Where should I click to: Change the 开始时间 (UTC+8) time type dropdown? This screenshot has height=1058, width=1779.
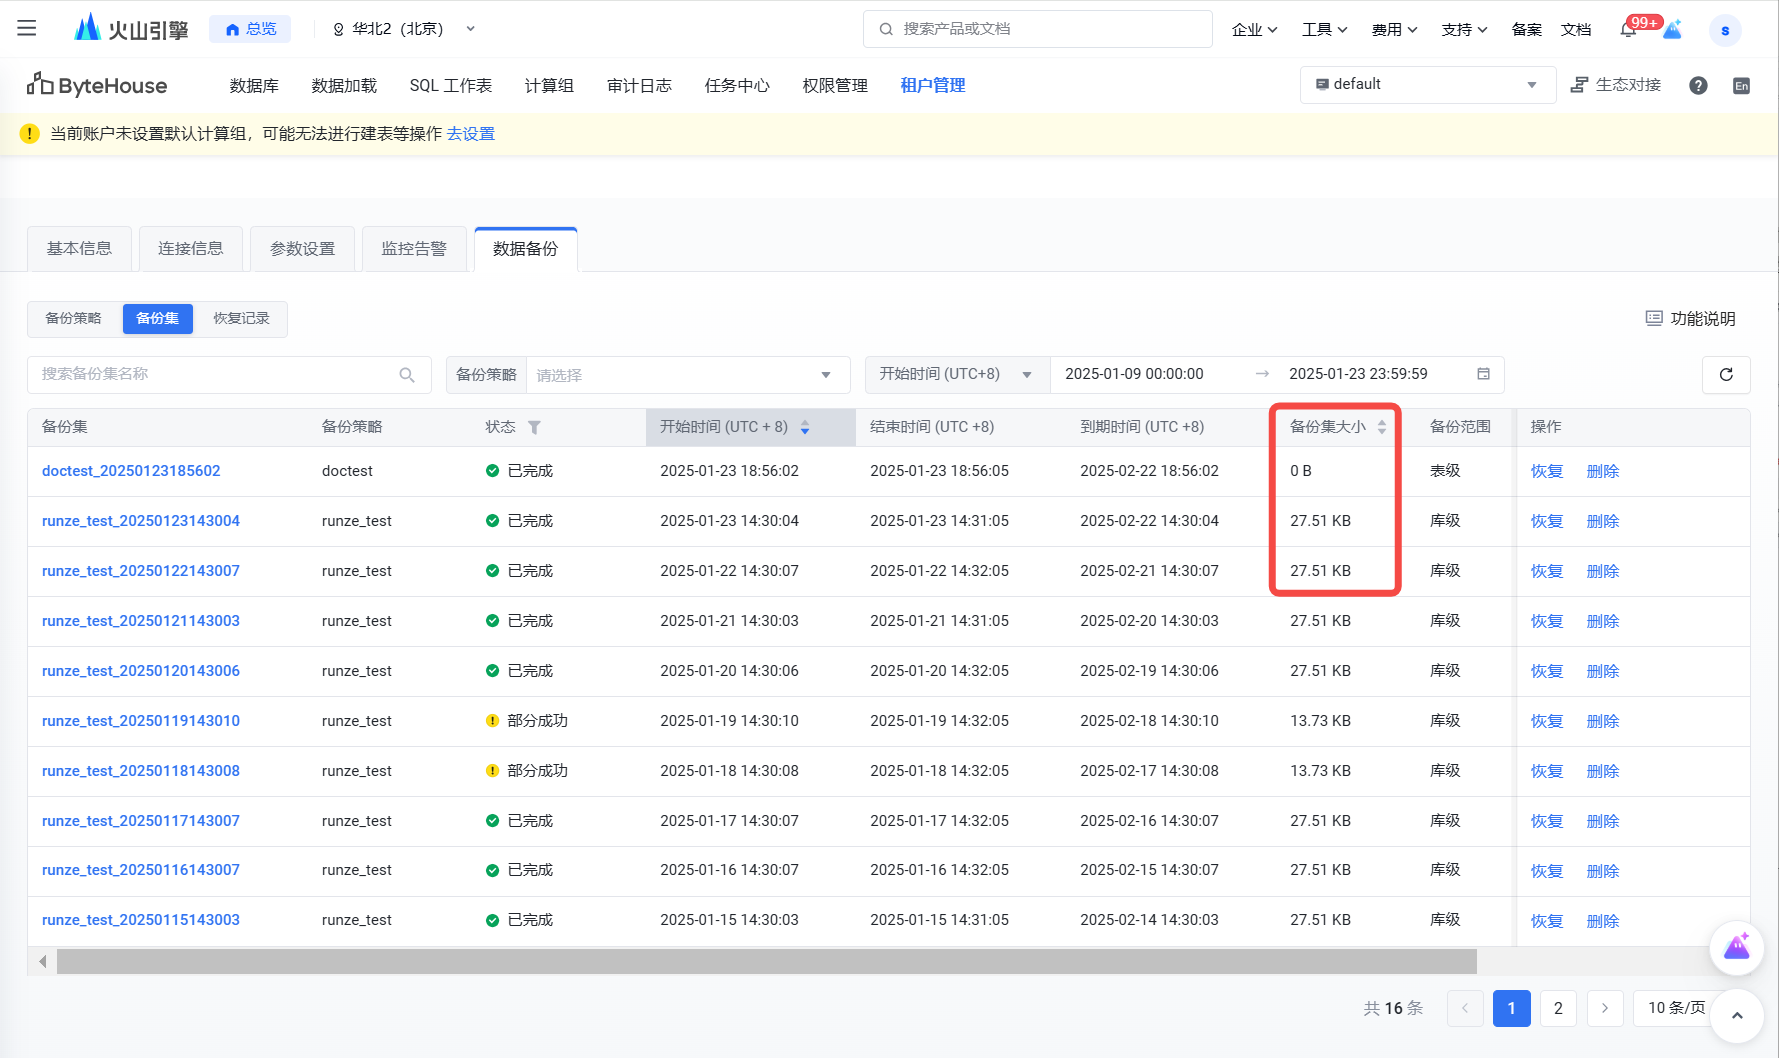click(x=957, y=374)
